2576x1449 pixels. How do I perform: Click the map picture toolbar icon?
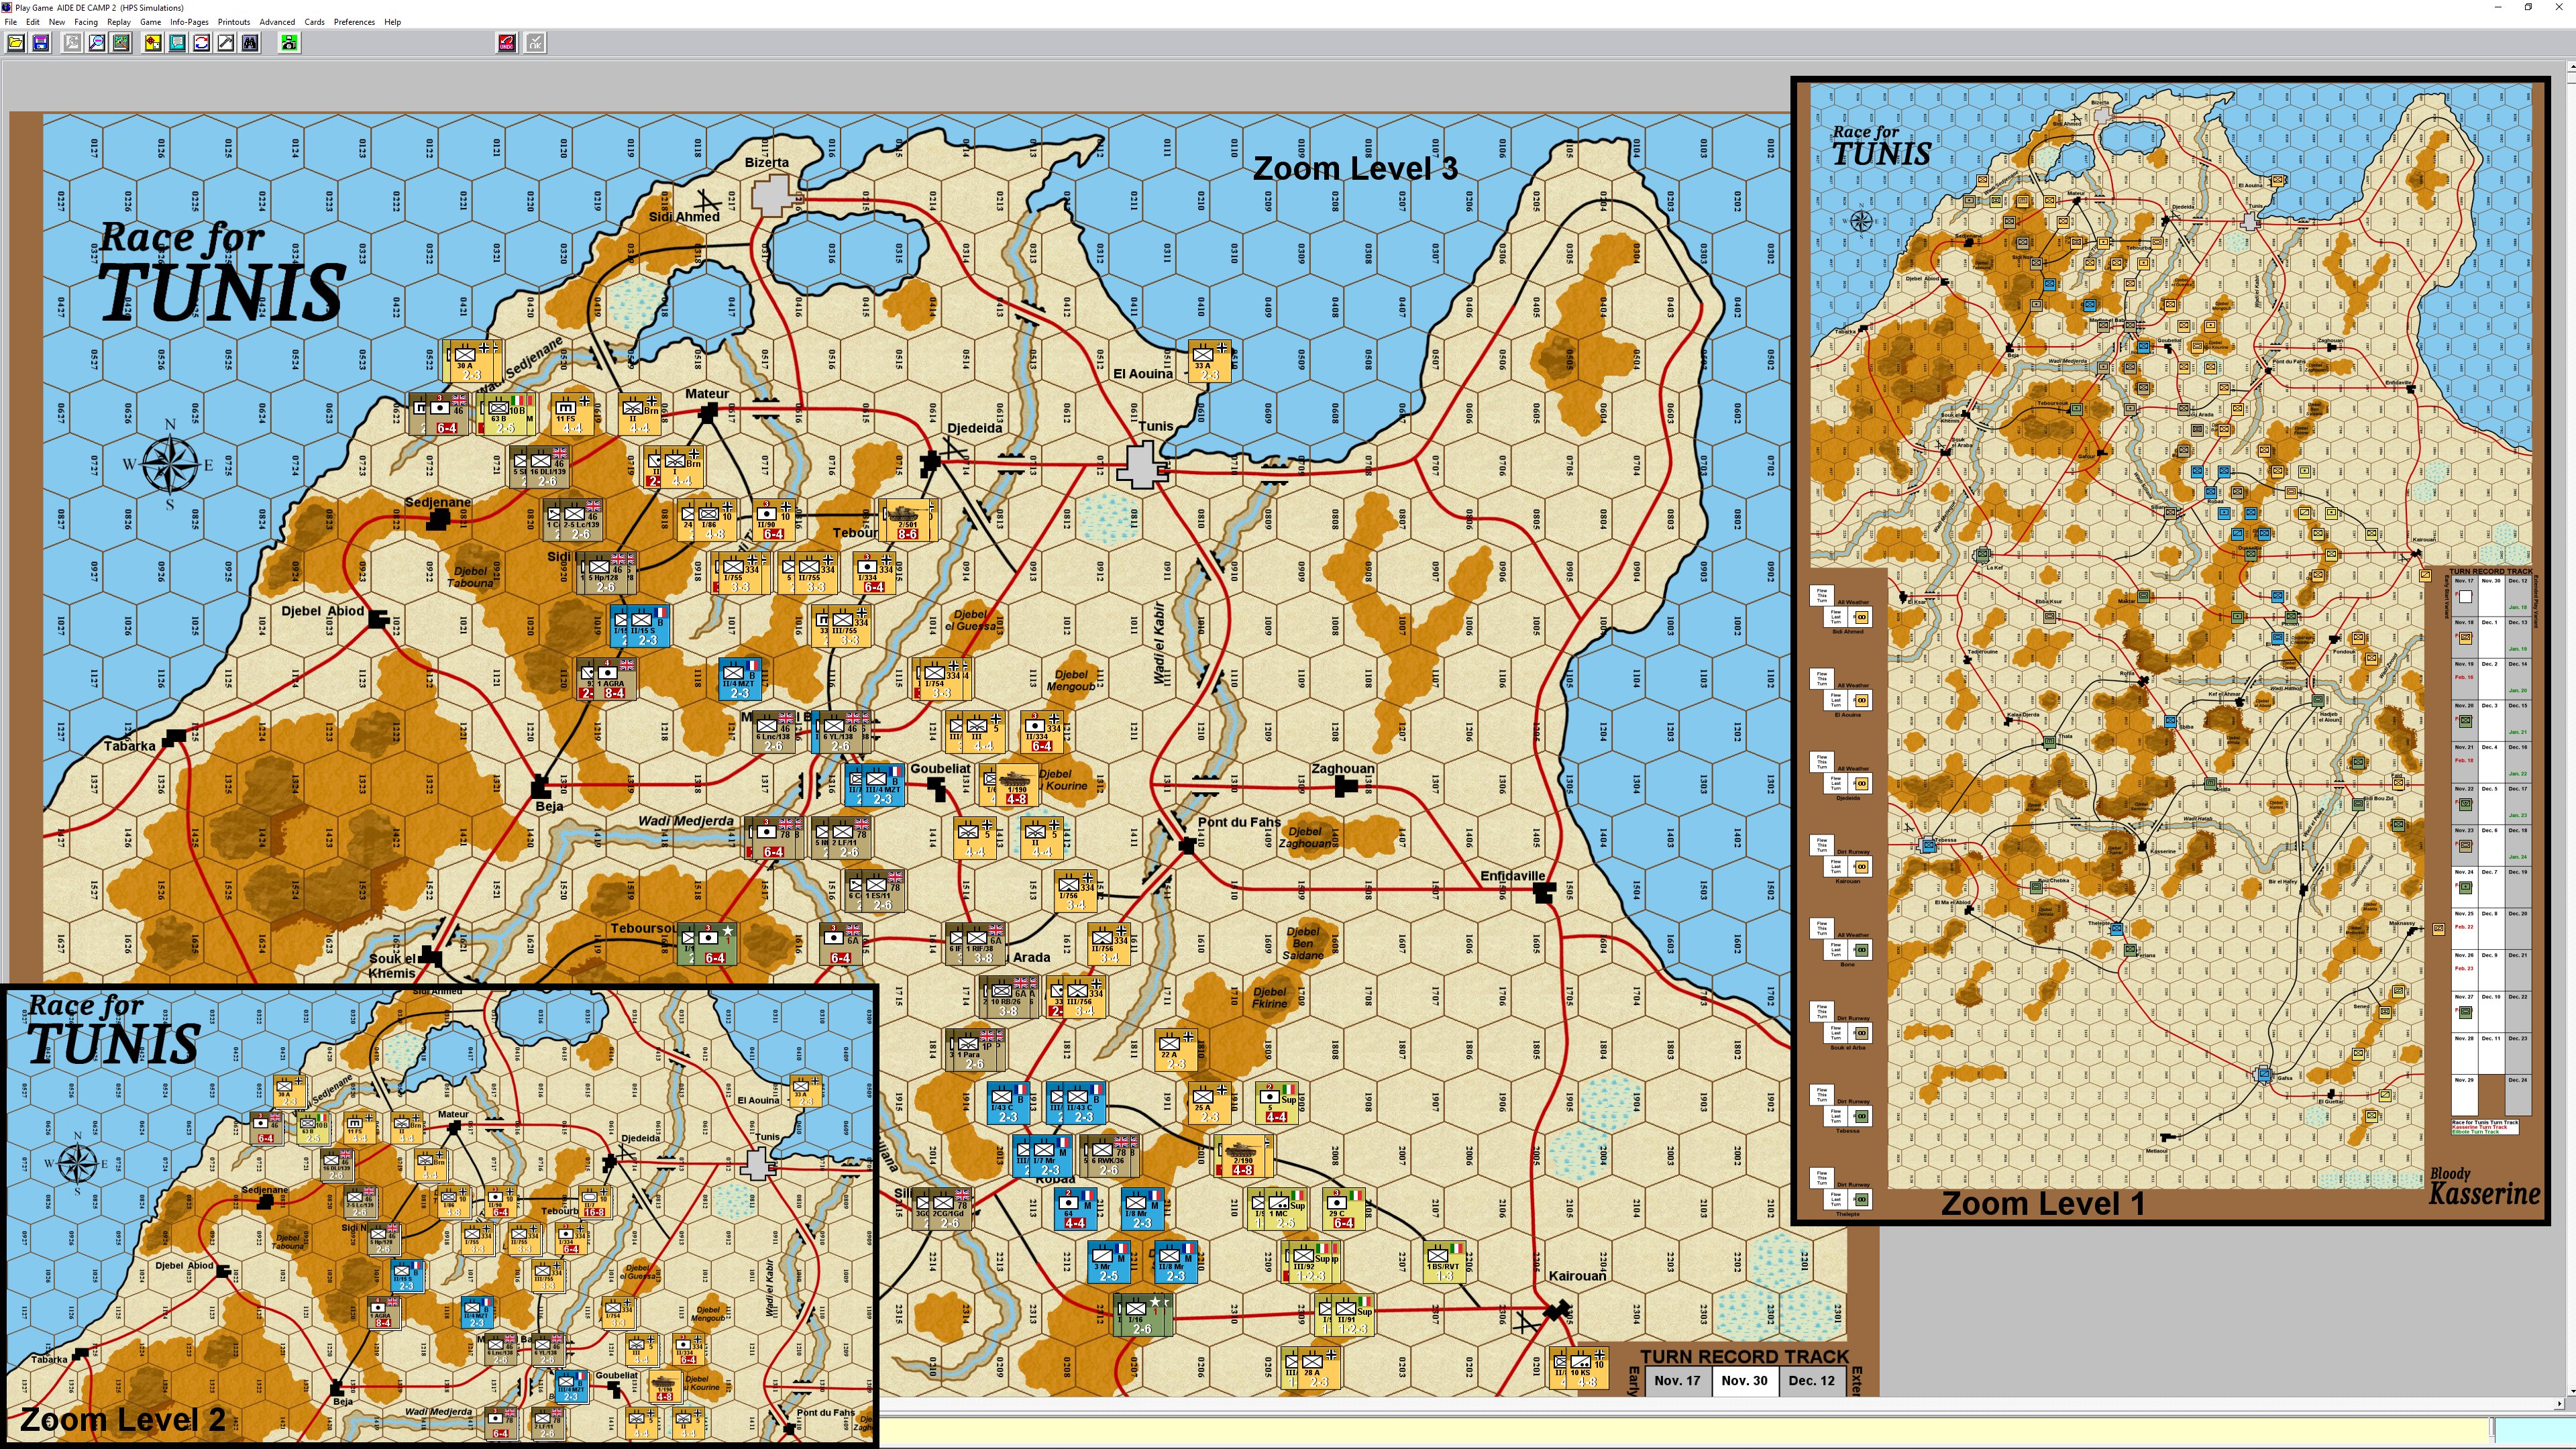121,43
